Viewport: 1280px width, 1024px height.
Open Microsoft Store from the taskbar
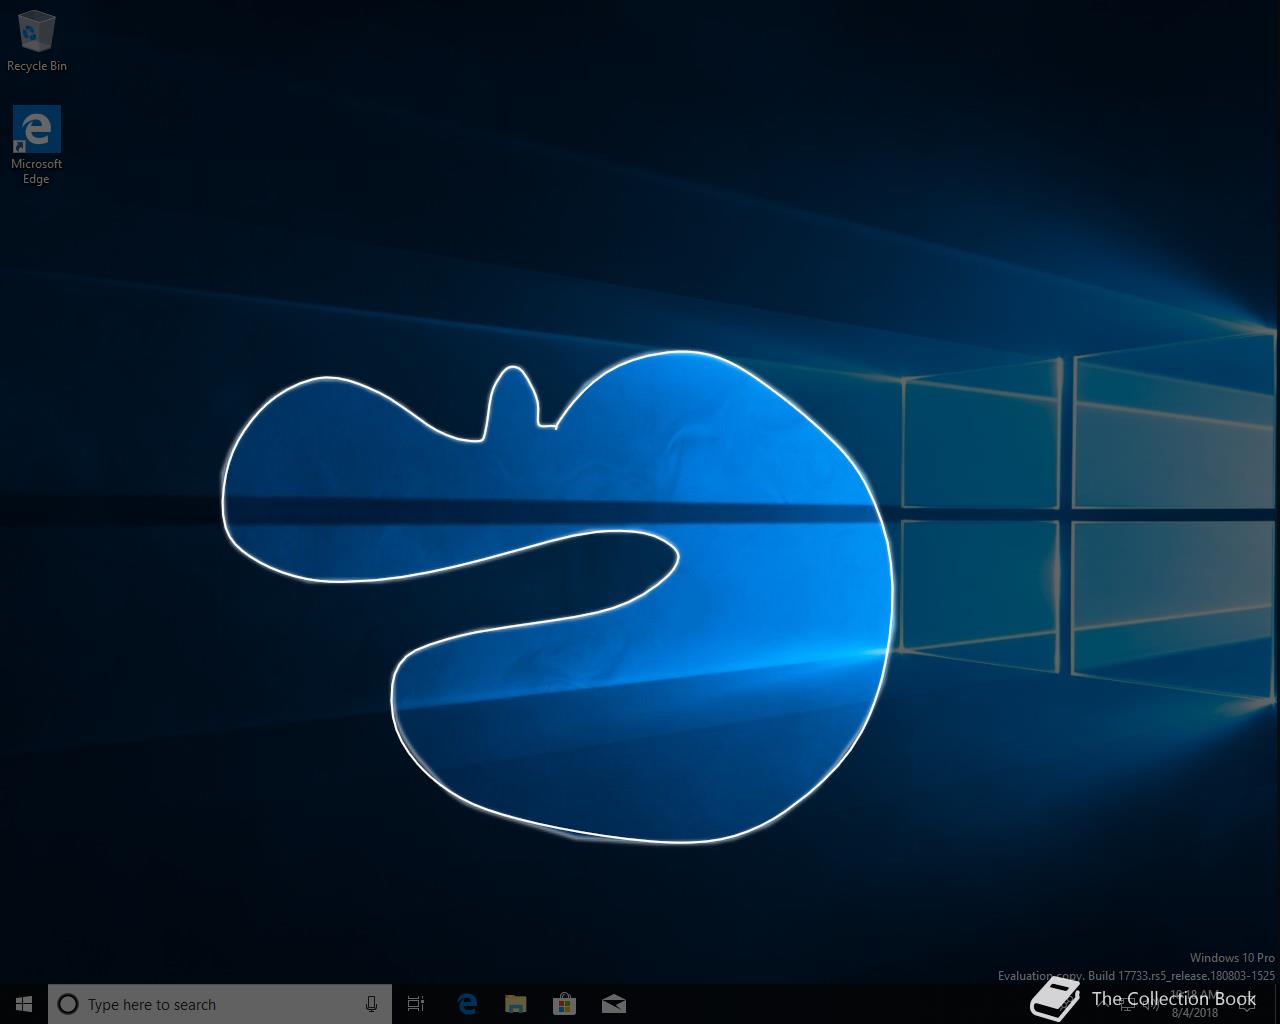[x=564, y=1004]
